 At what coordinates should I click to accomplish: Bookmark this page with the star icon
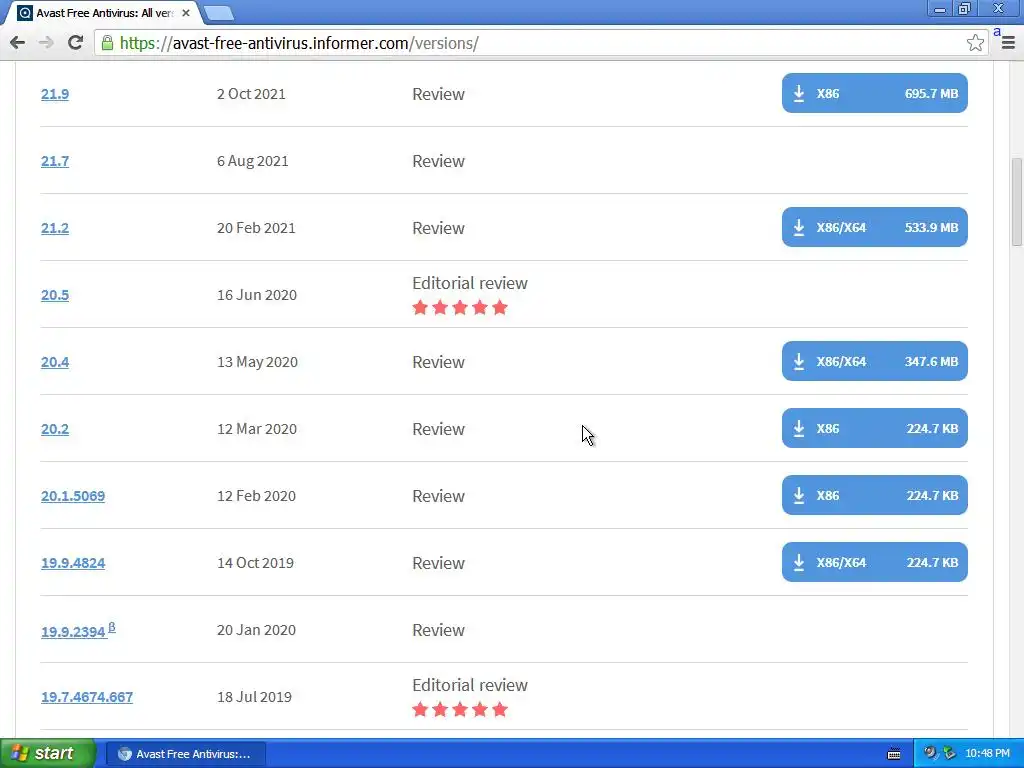coord(975,43)
